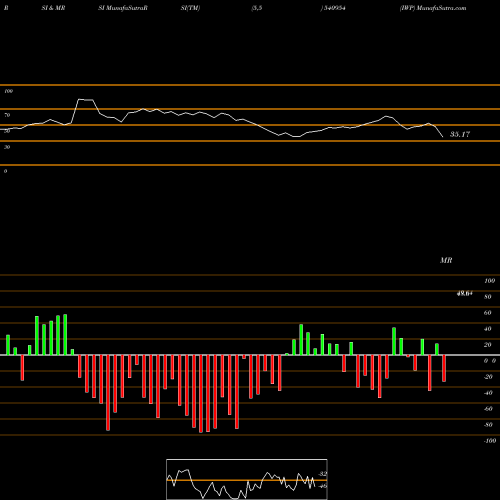This screenshot has width=500, height=500.
Task: Click the RSI axis label 100
Action: 8,91
